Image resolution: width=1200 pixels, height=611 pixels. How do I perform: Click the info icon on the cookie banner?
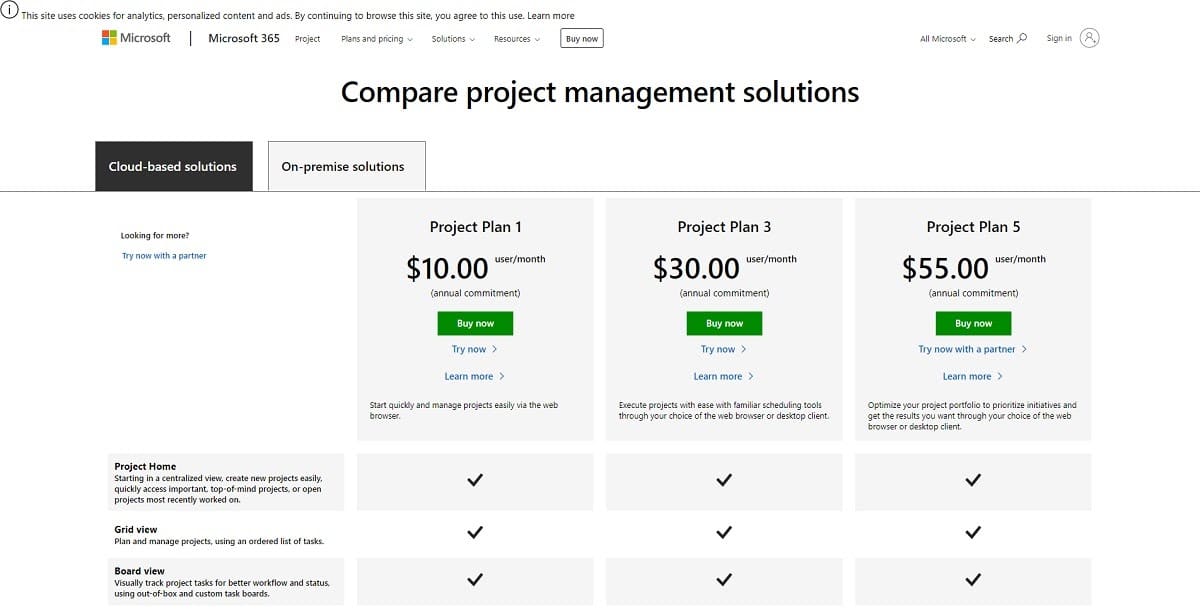(11, 12)
